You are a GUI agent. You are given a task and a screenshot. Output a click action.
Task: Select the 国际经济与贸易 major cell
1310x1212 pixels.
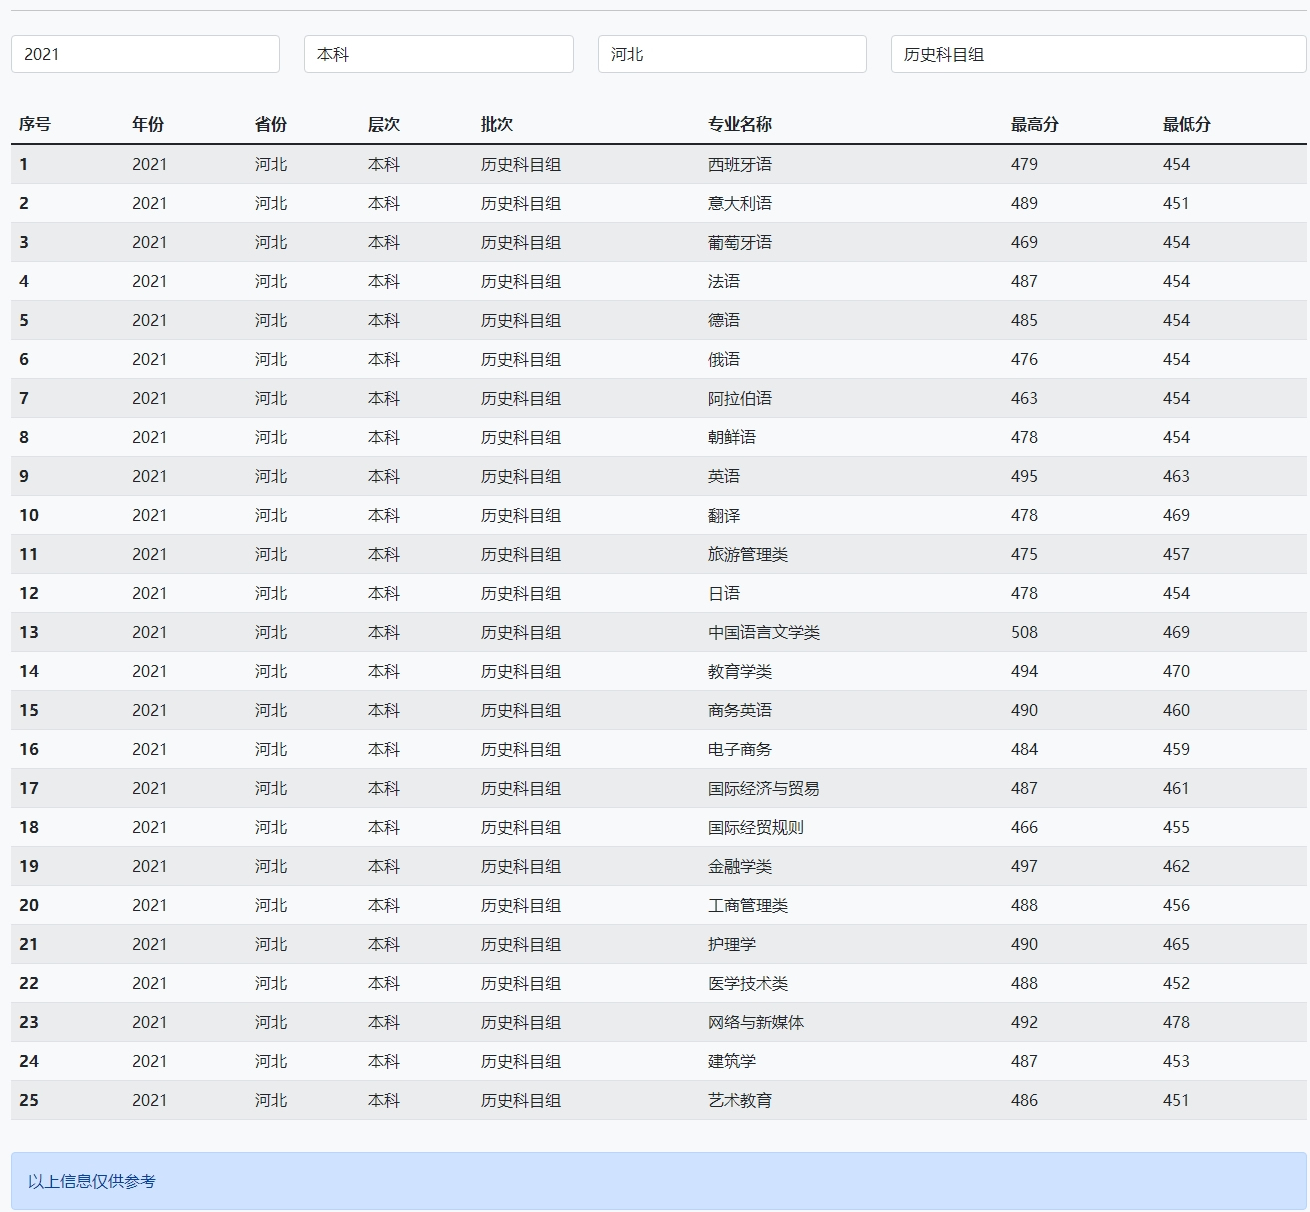(764, 788)
